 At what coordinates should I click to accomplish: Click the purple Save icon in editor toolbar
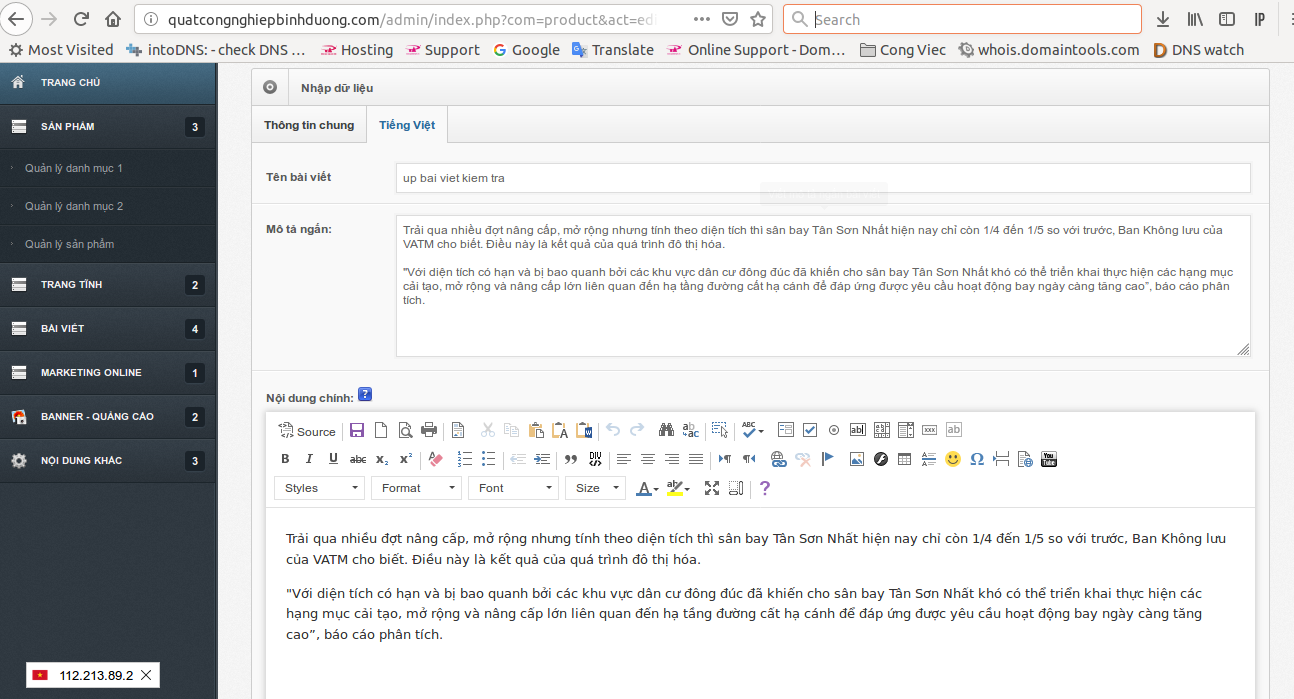coord(357,430)
